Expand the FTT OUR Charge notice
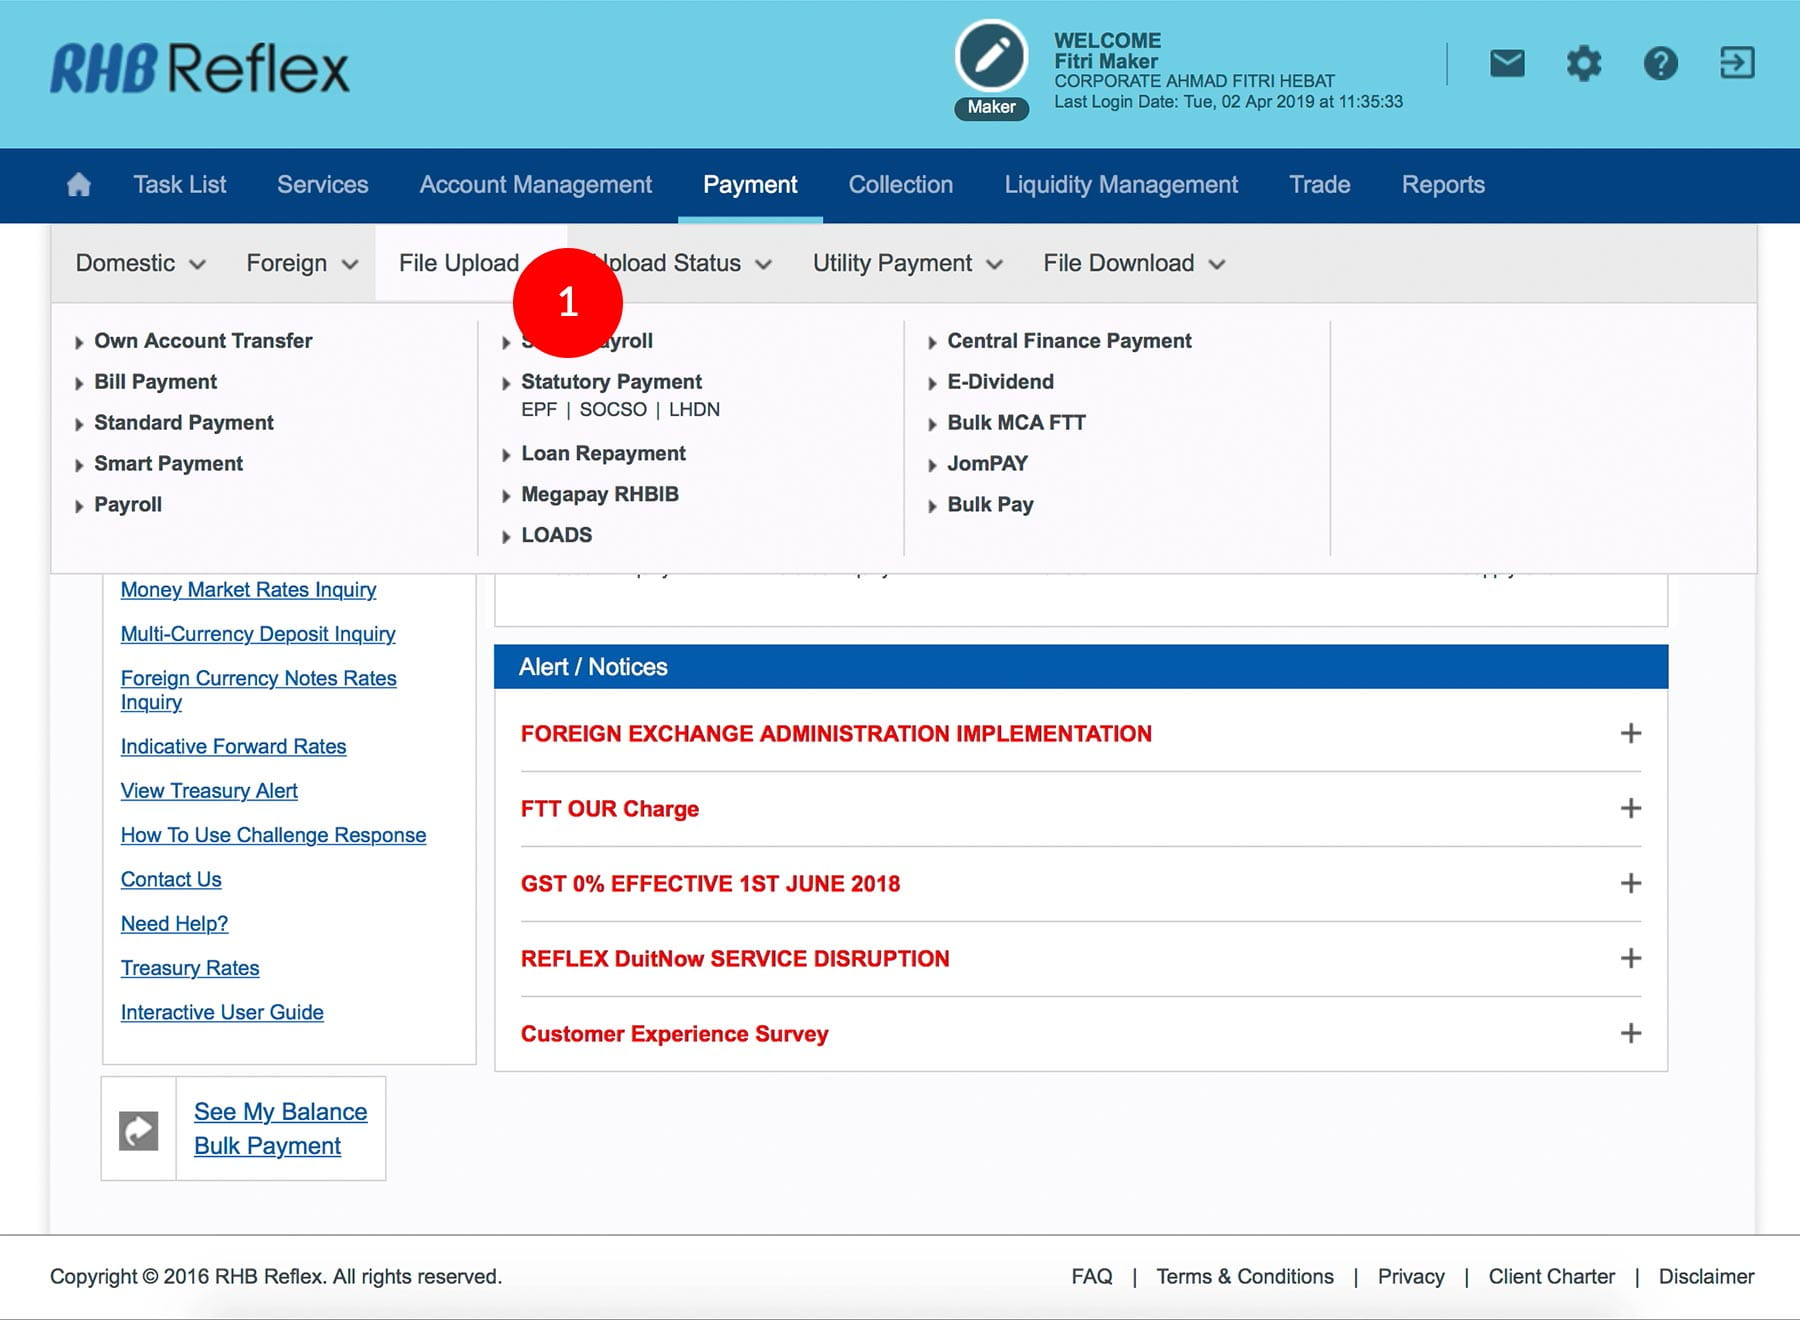This screenshot has width=1800, height=1320. [1630, 808]
